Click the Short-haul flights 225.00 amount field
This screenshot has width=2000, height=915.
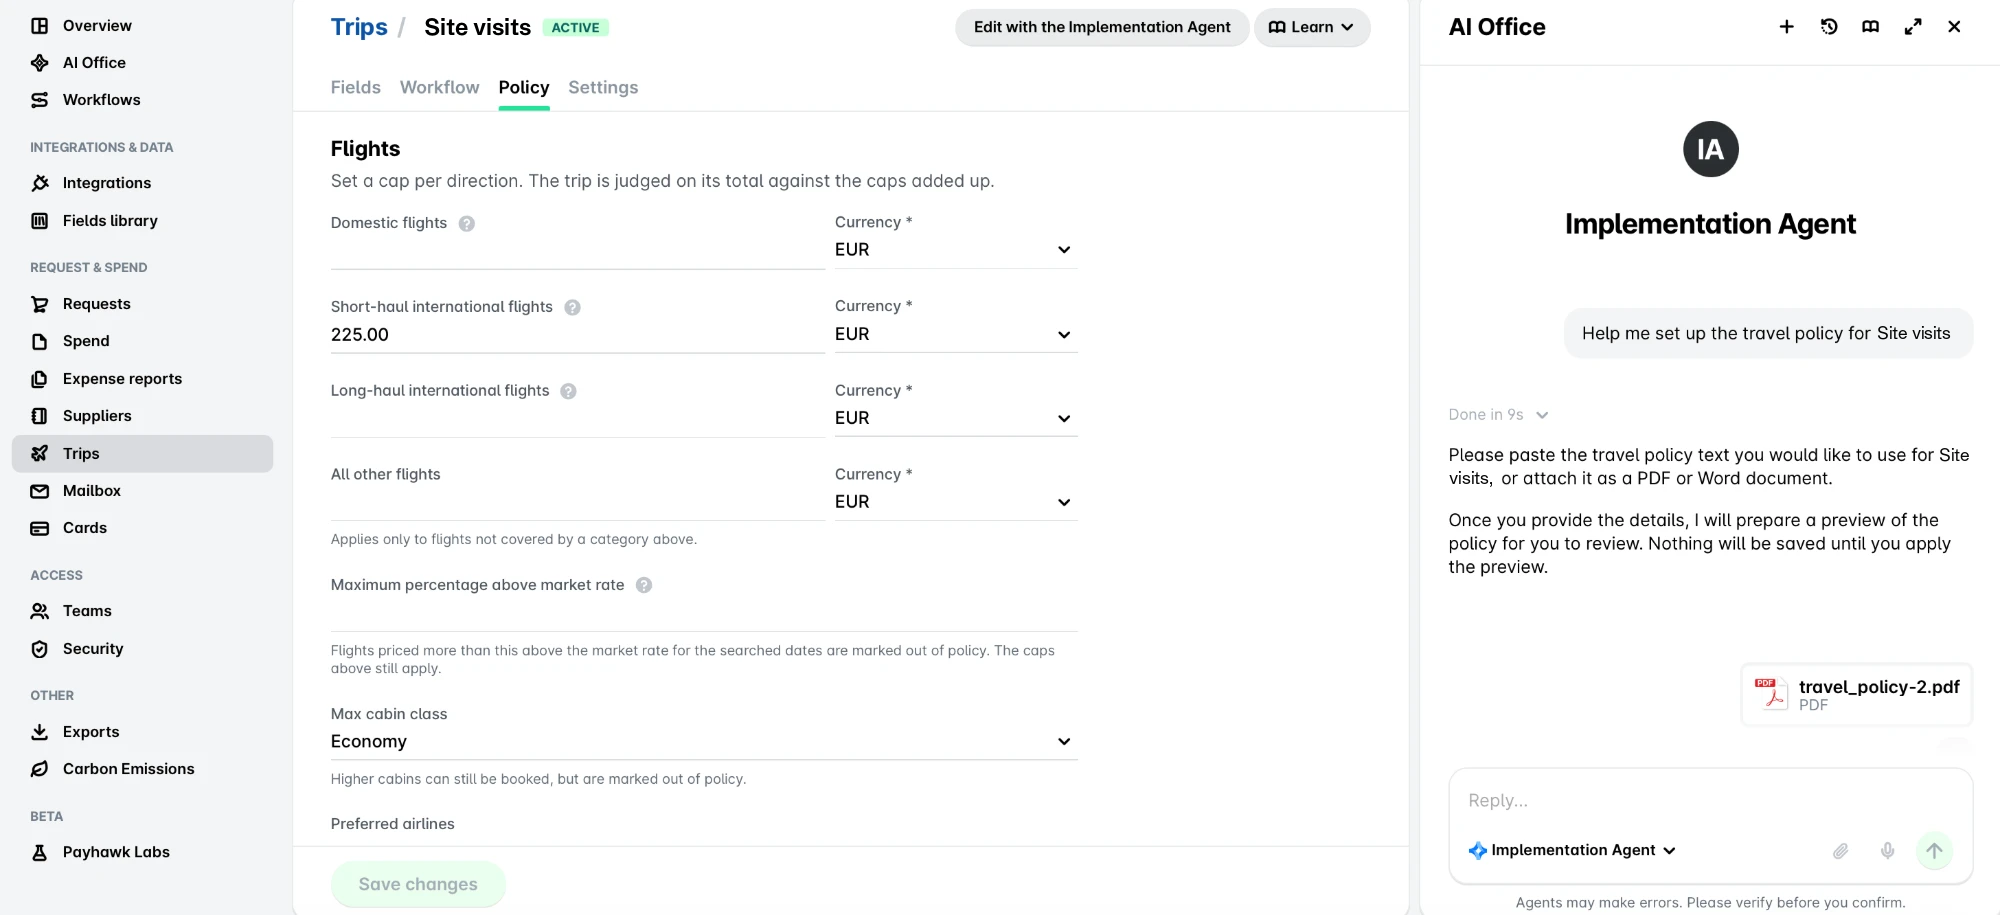pyautogui.click(x=577, y=335)
